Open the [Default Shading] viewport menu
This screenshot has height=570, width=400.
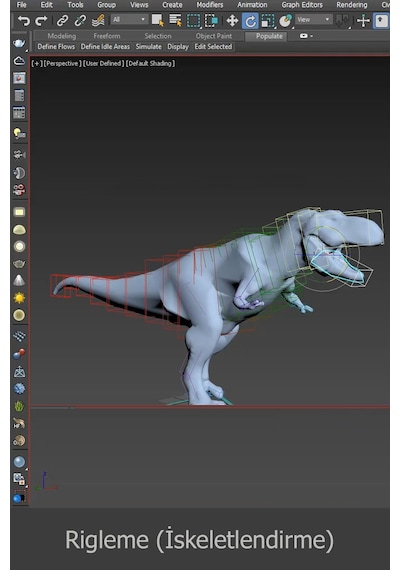151,63
